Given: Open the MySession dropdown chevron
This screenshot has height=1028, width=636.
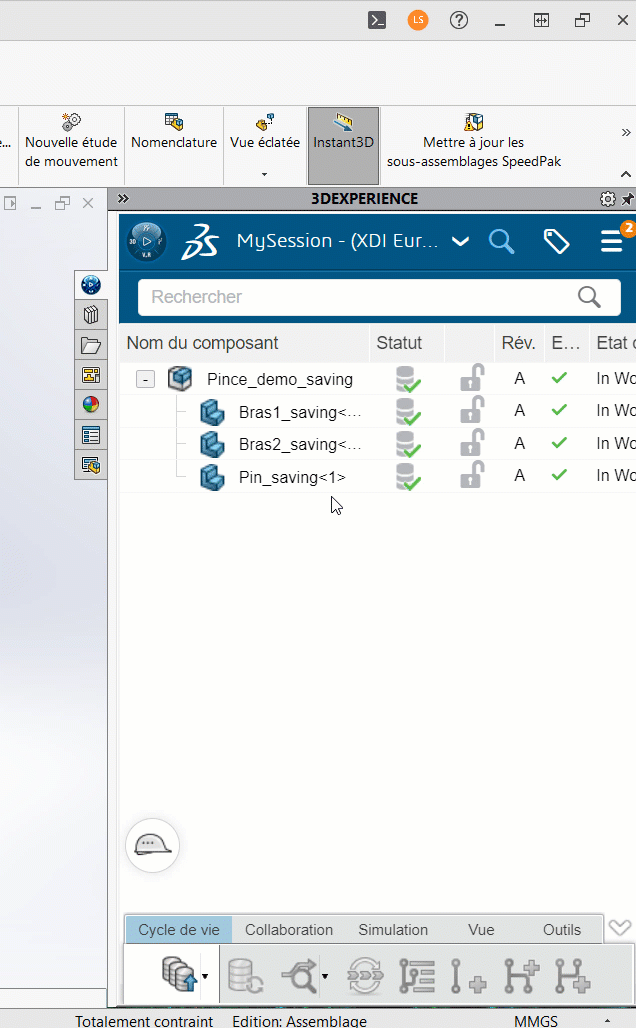Looking at the screenshot, I should [x=460, y=241].
